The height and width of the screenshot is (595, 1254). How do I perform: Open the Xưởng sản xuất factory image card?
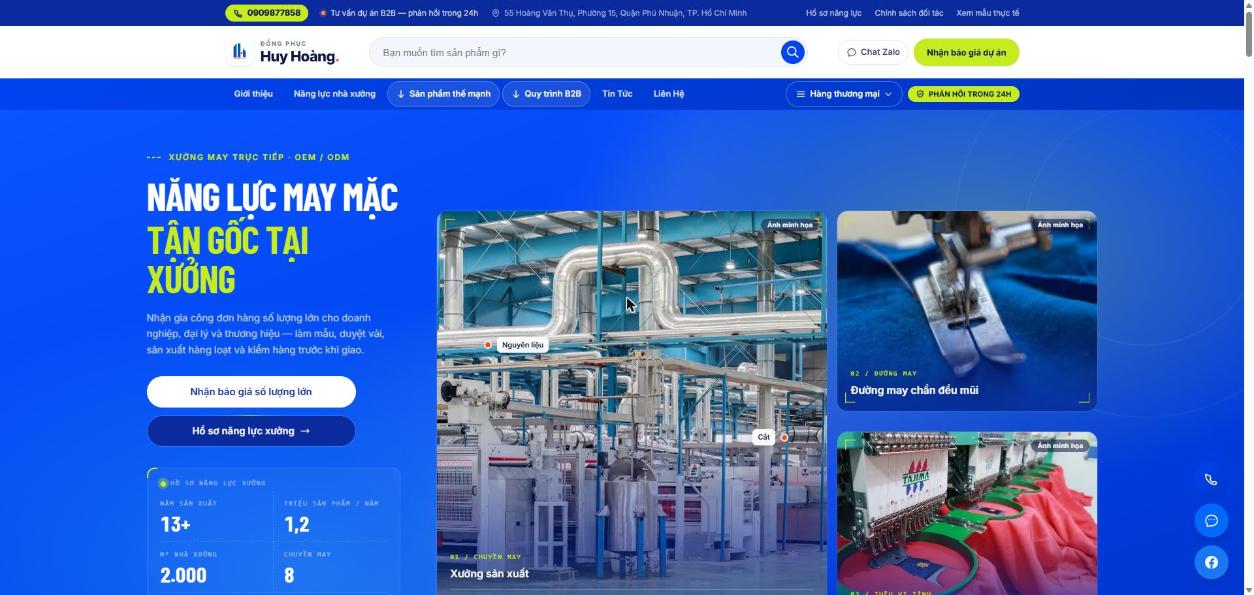(632, 402)
